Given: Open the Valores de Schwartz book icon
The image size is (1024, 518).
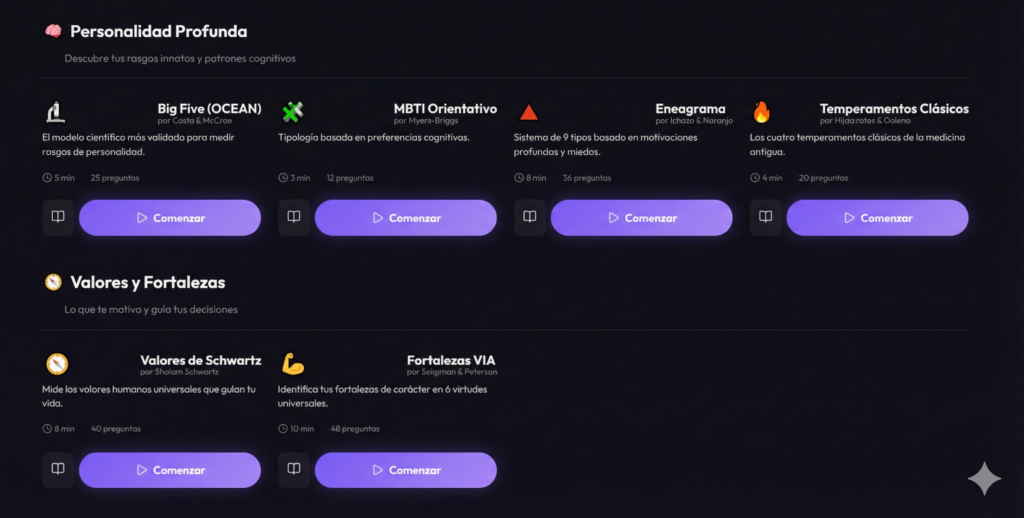Looking at the screenshot, I should point(58,469).
